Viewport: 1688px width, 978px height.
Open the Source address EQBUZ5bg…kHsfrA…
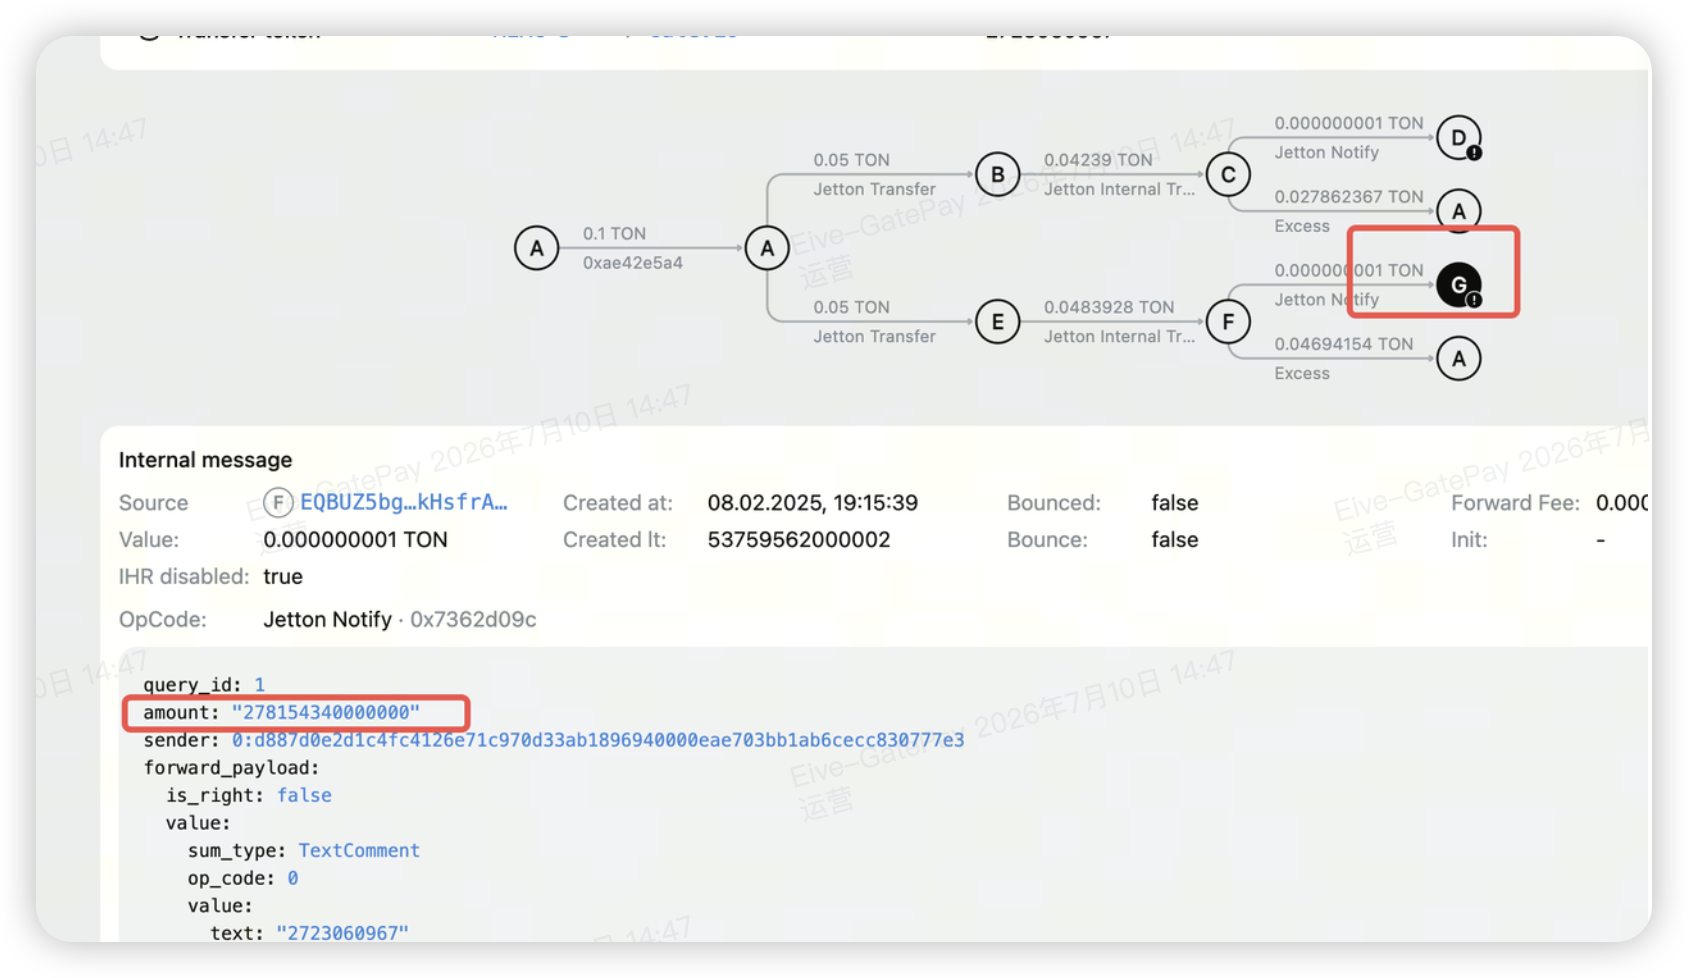(x=404, y=502)
